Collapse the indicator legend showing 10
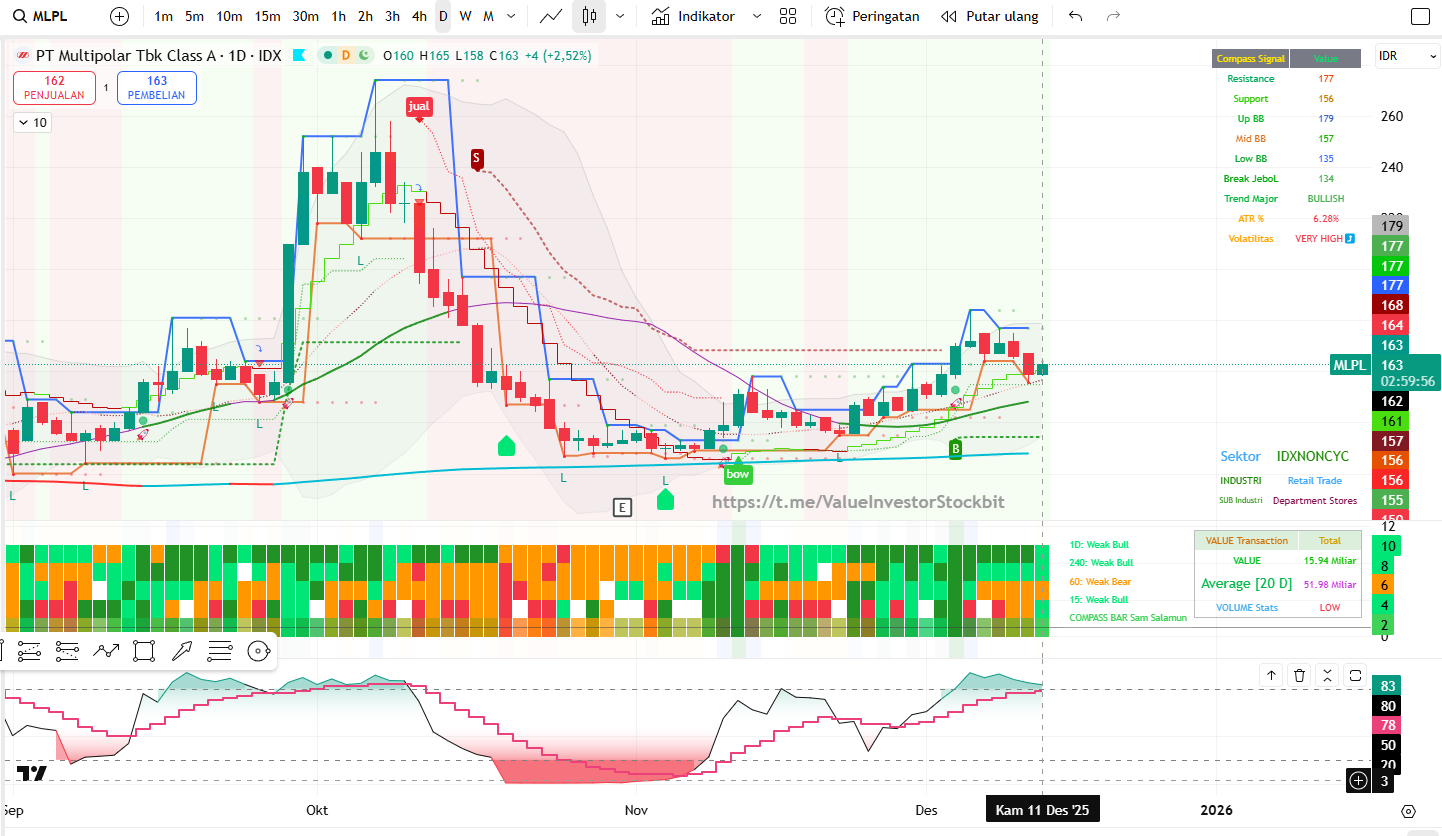1442x836 pixels. pos(33,123)
